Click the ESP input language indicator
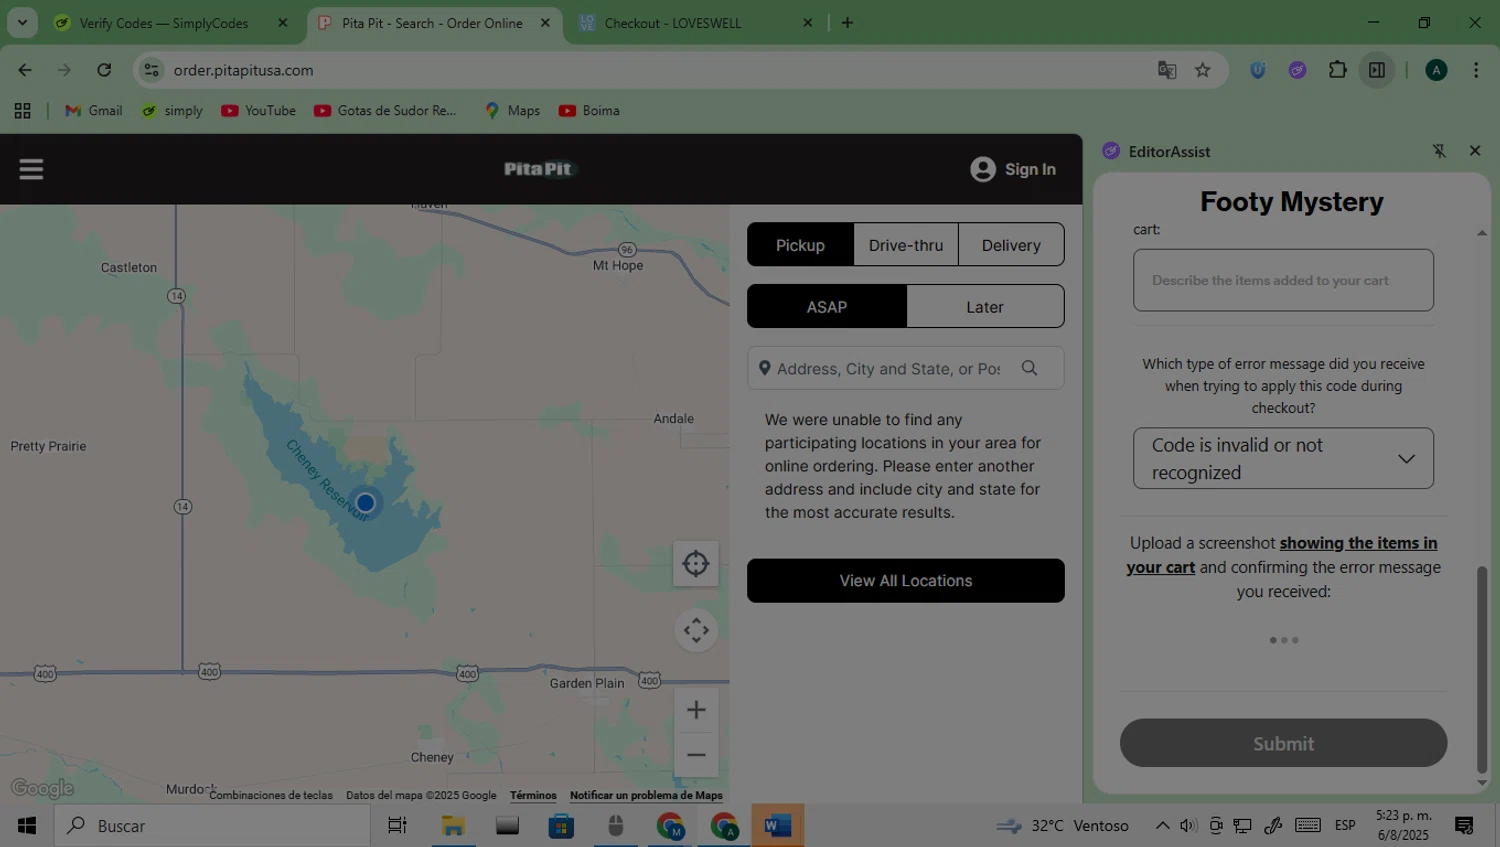The height and width of the screenshot is (847, 1500). (x=1345, y=826)
